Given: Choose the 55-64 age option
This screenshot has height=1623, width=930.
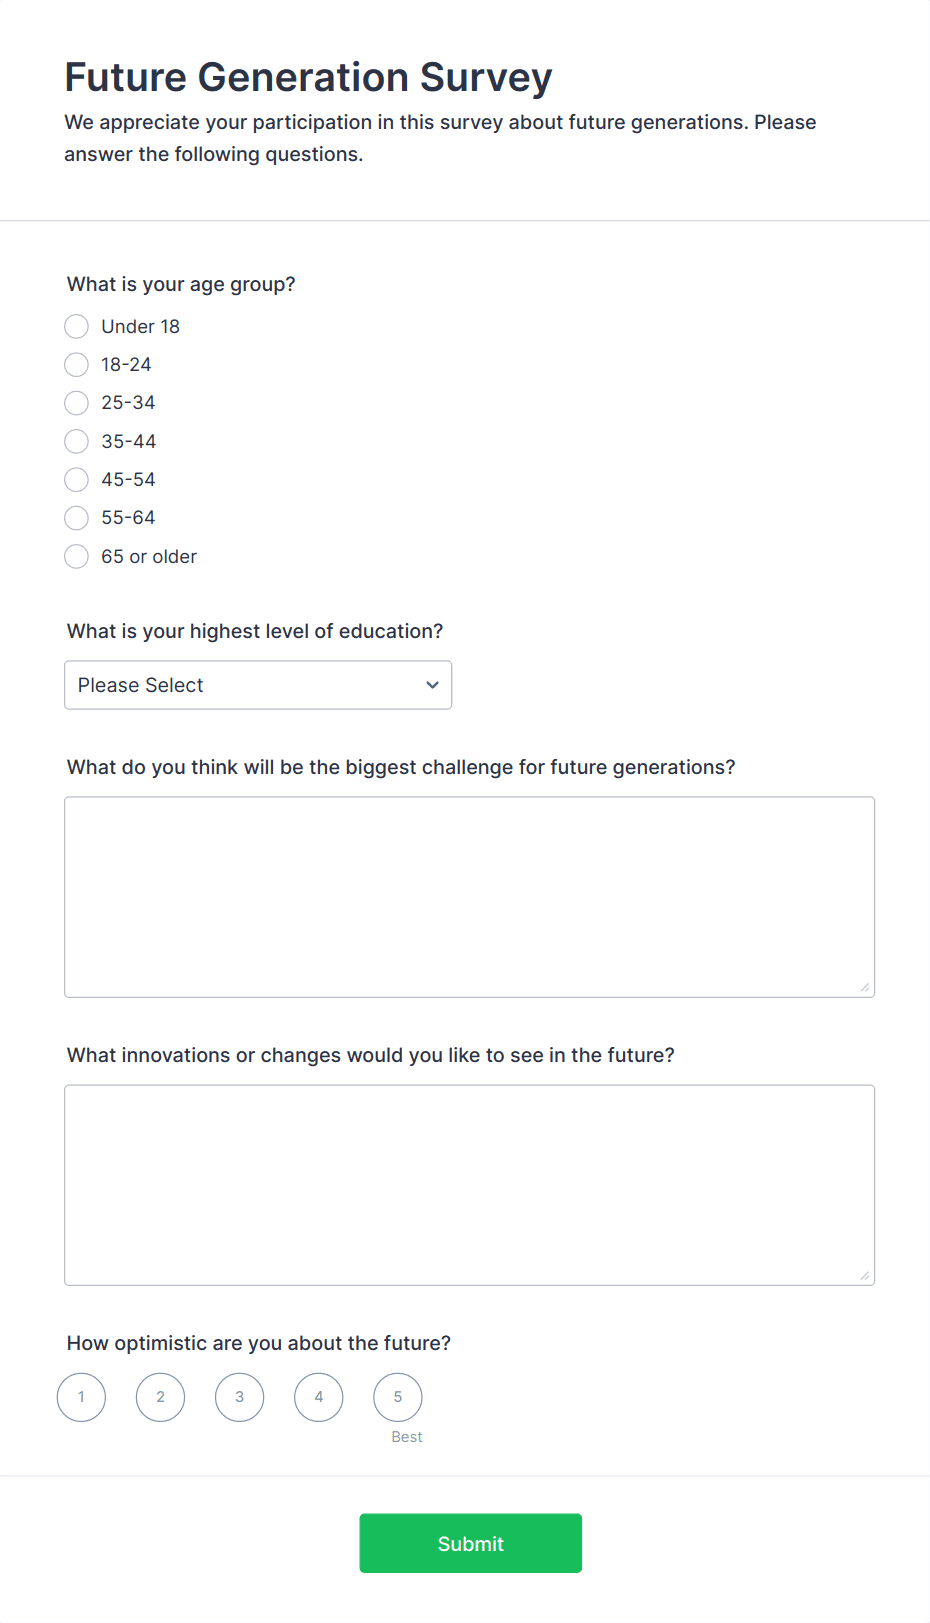Looking at the screenshot, I should [x=77, y=518].
